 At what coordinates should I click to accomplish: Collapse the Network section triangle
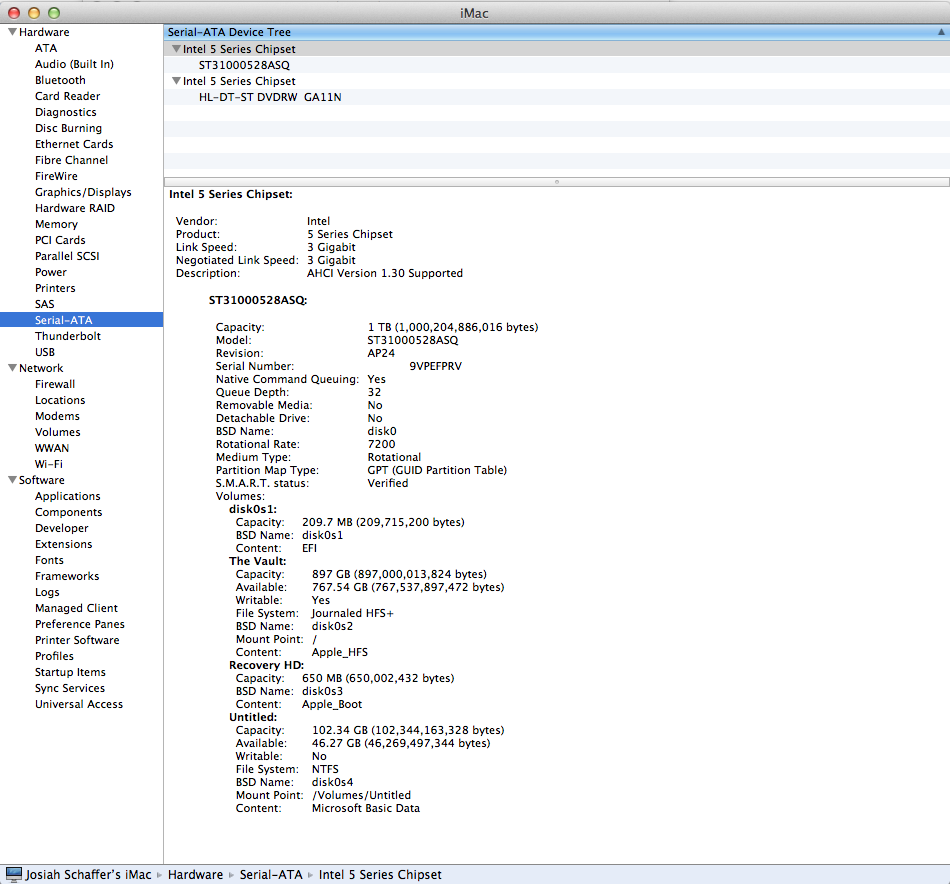coord(12,368)
